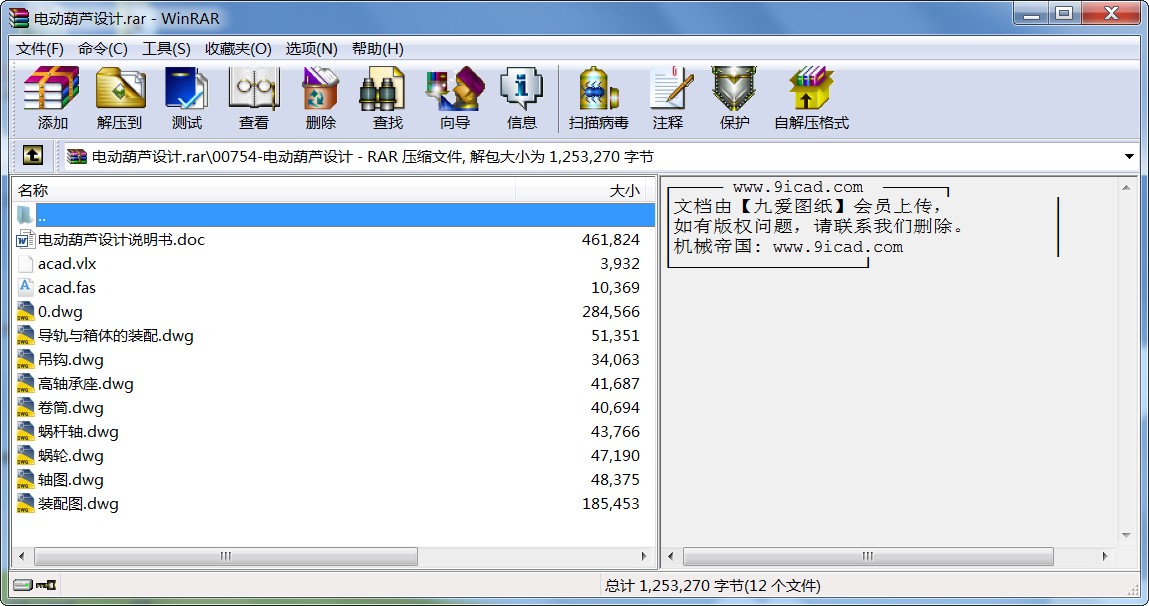
Task: Select file 高轴承座.dwg
Action: pyautogui.click(x=86, y=384)
